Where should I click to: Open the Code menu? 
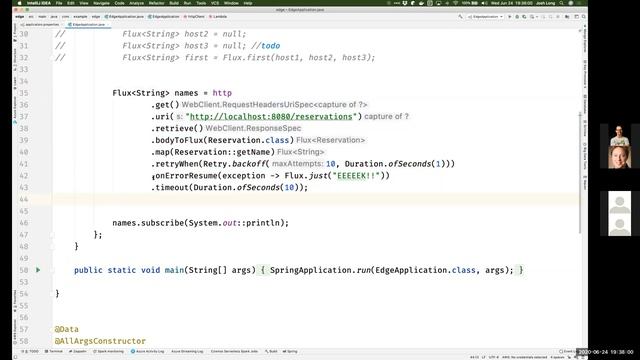pos(119,3)
